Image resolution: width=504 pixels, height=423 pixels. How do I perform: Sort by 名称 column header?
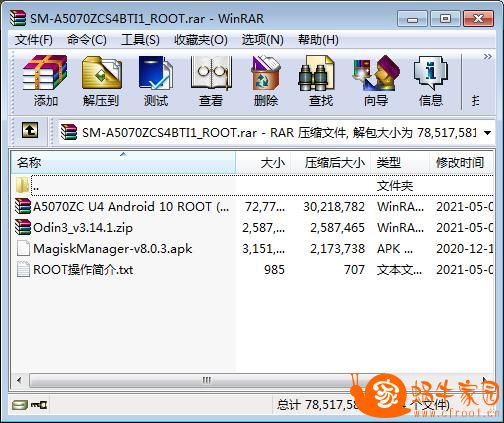point(123,163)
